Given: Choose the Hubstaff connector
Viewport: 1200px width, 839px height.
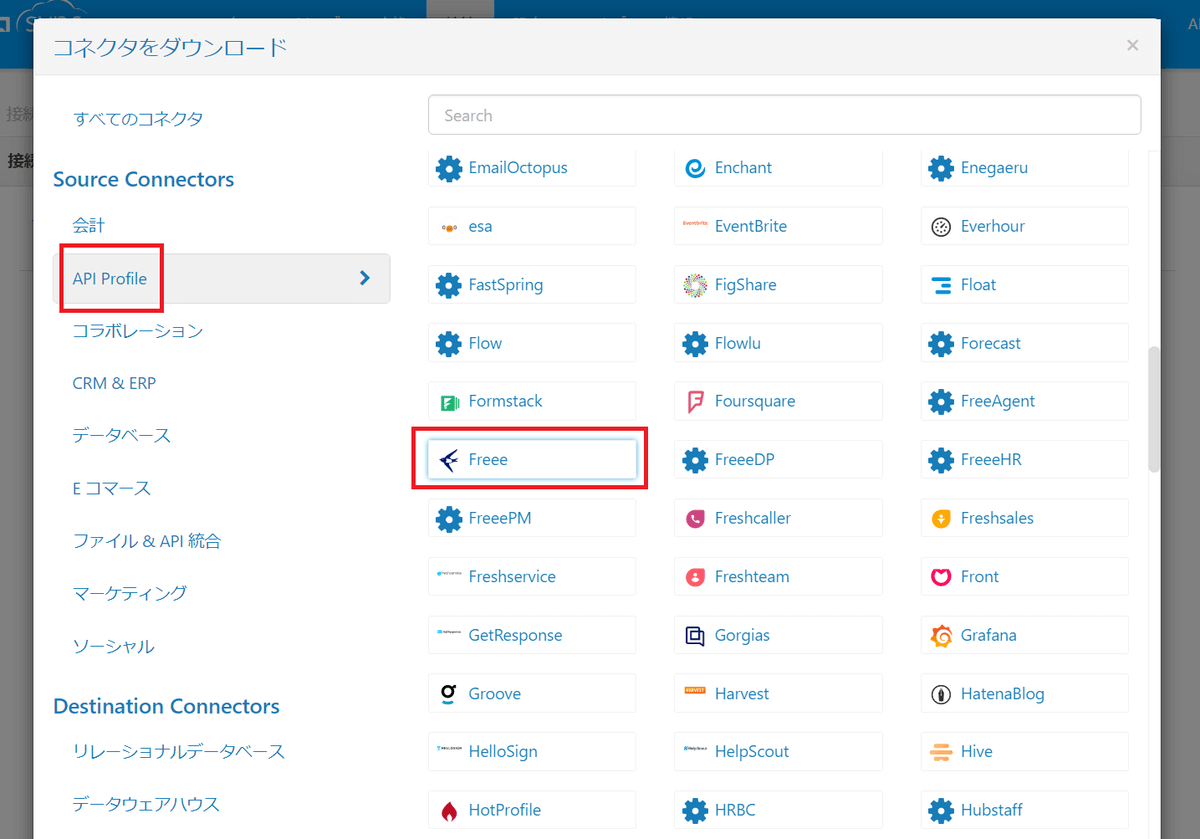Looking at the screenshot, I should tap(1024, 810).
